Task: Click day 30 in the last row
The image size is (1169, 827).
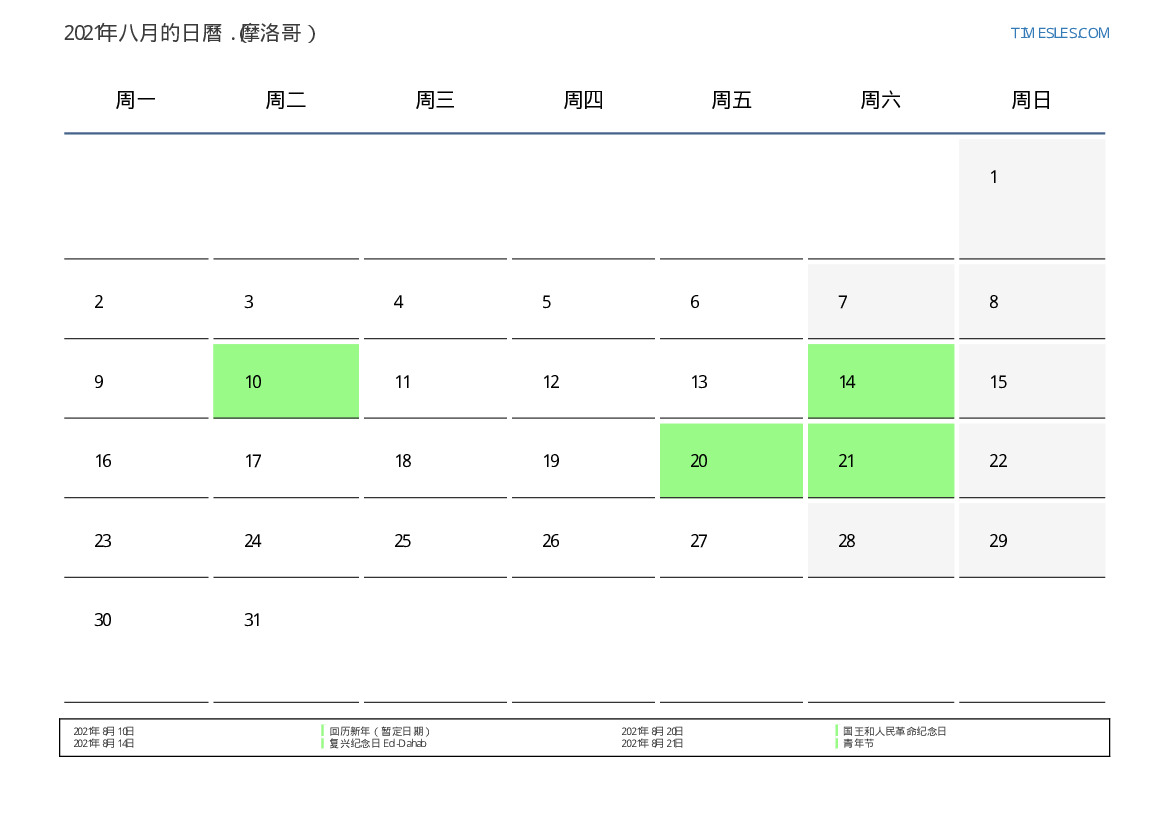Action: click(x=136, y=642)
